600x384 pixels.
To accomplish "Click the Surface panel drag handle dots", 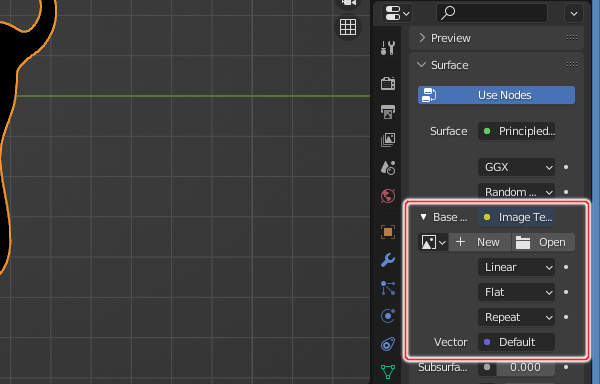I will click(572, 65).
